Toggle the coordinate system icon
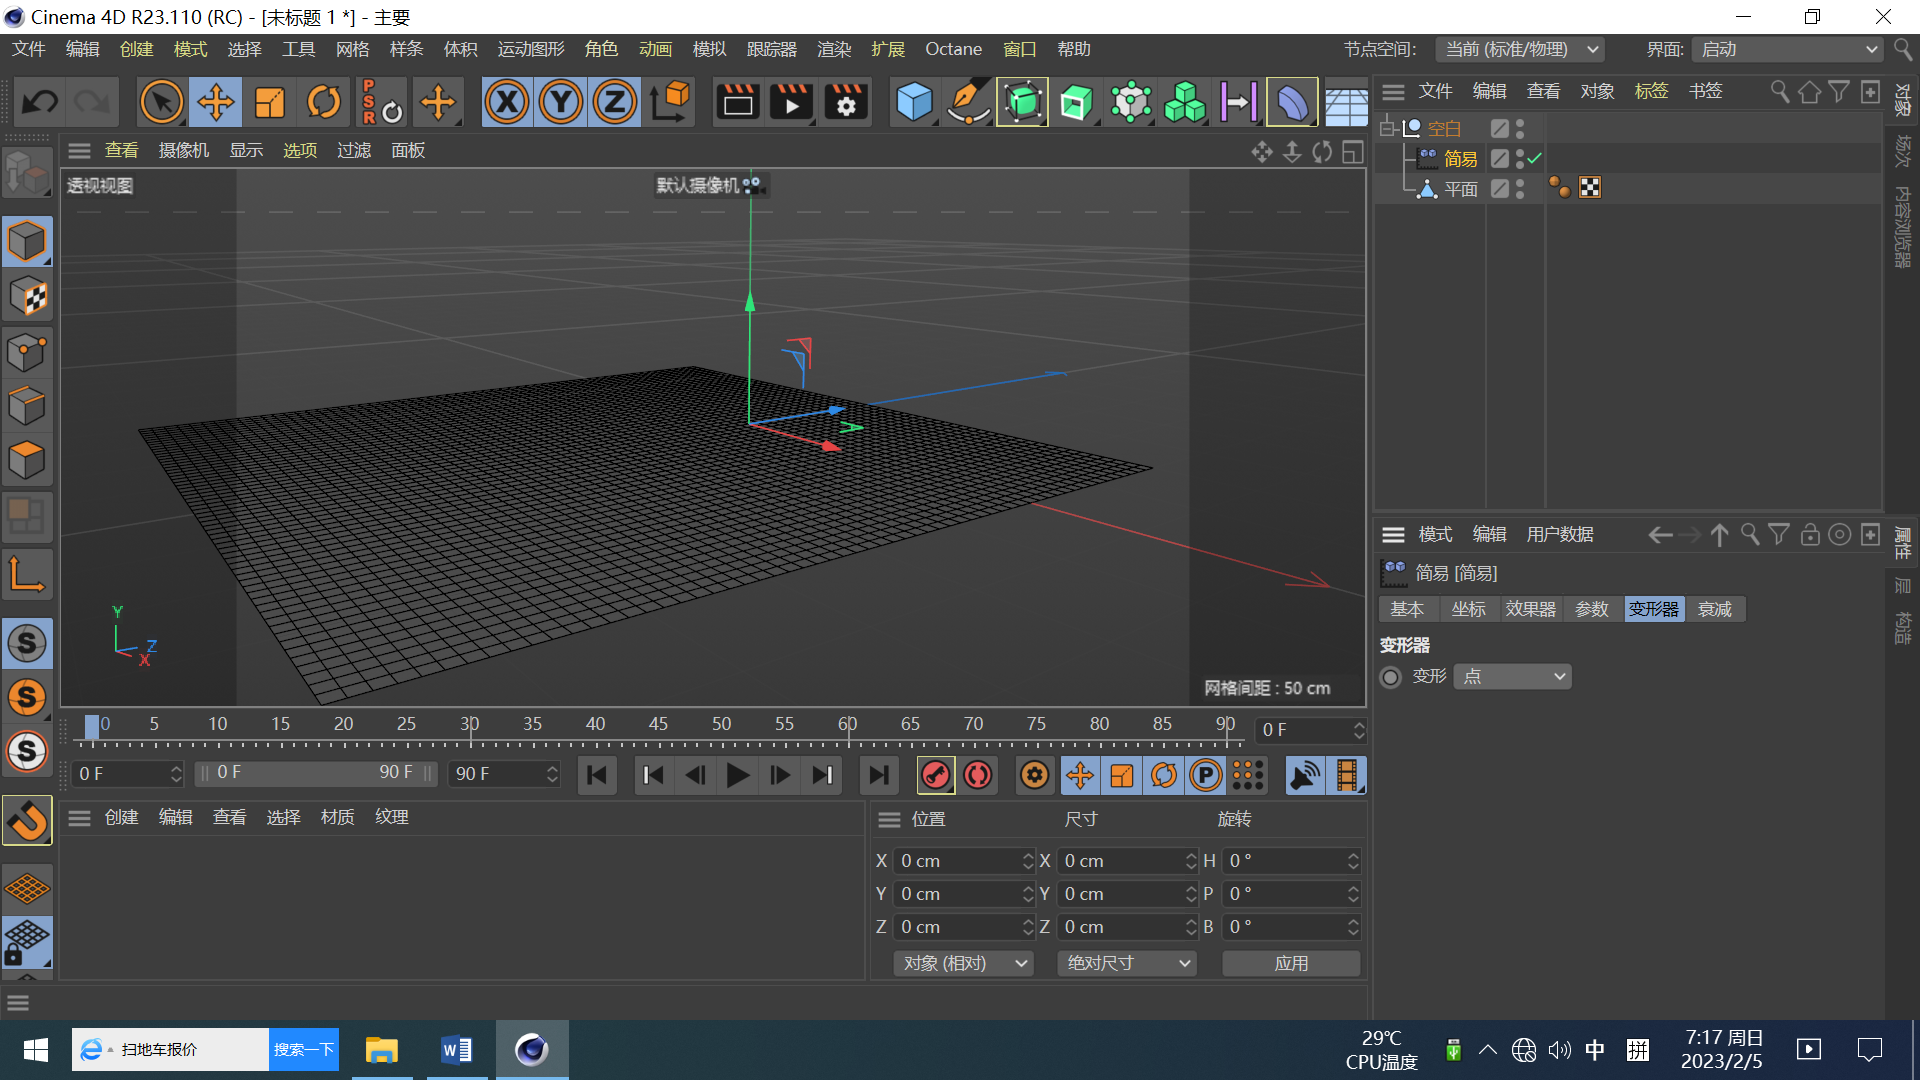1920x1080 pixels. pyautogui.click(x=671, y=102)
